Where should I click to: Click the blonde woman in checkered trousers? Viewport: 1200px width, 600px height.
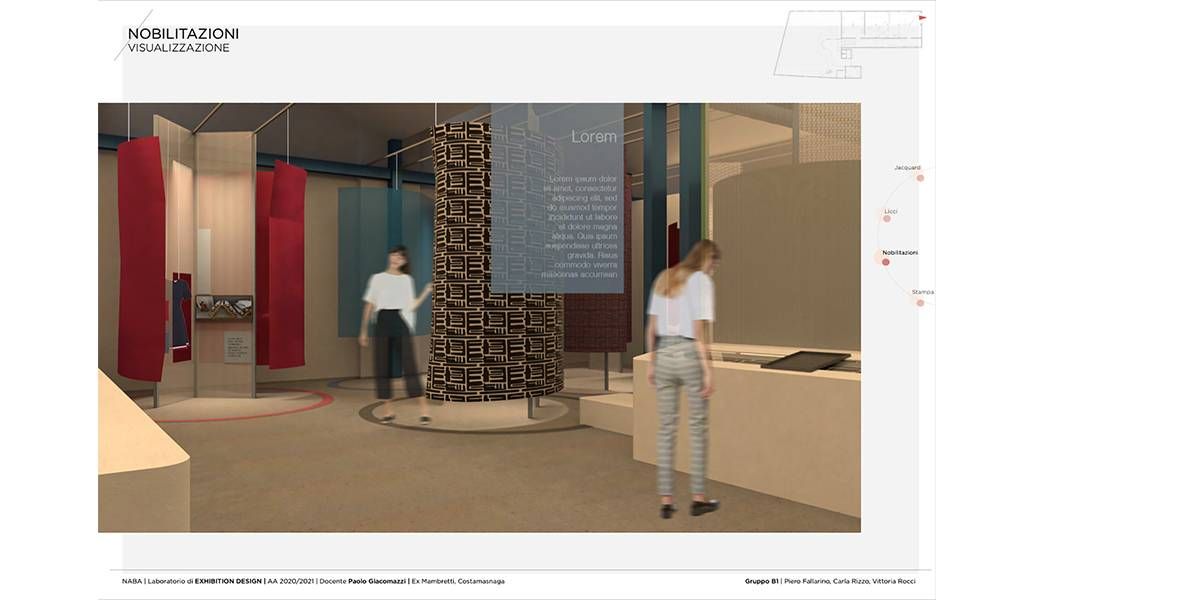click(683, 370)
